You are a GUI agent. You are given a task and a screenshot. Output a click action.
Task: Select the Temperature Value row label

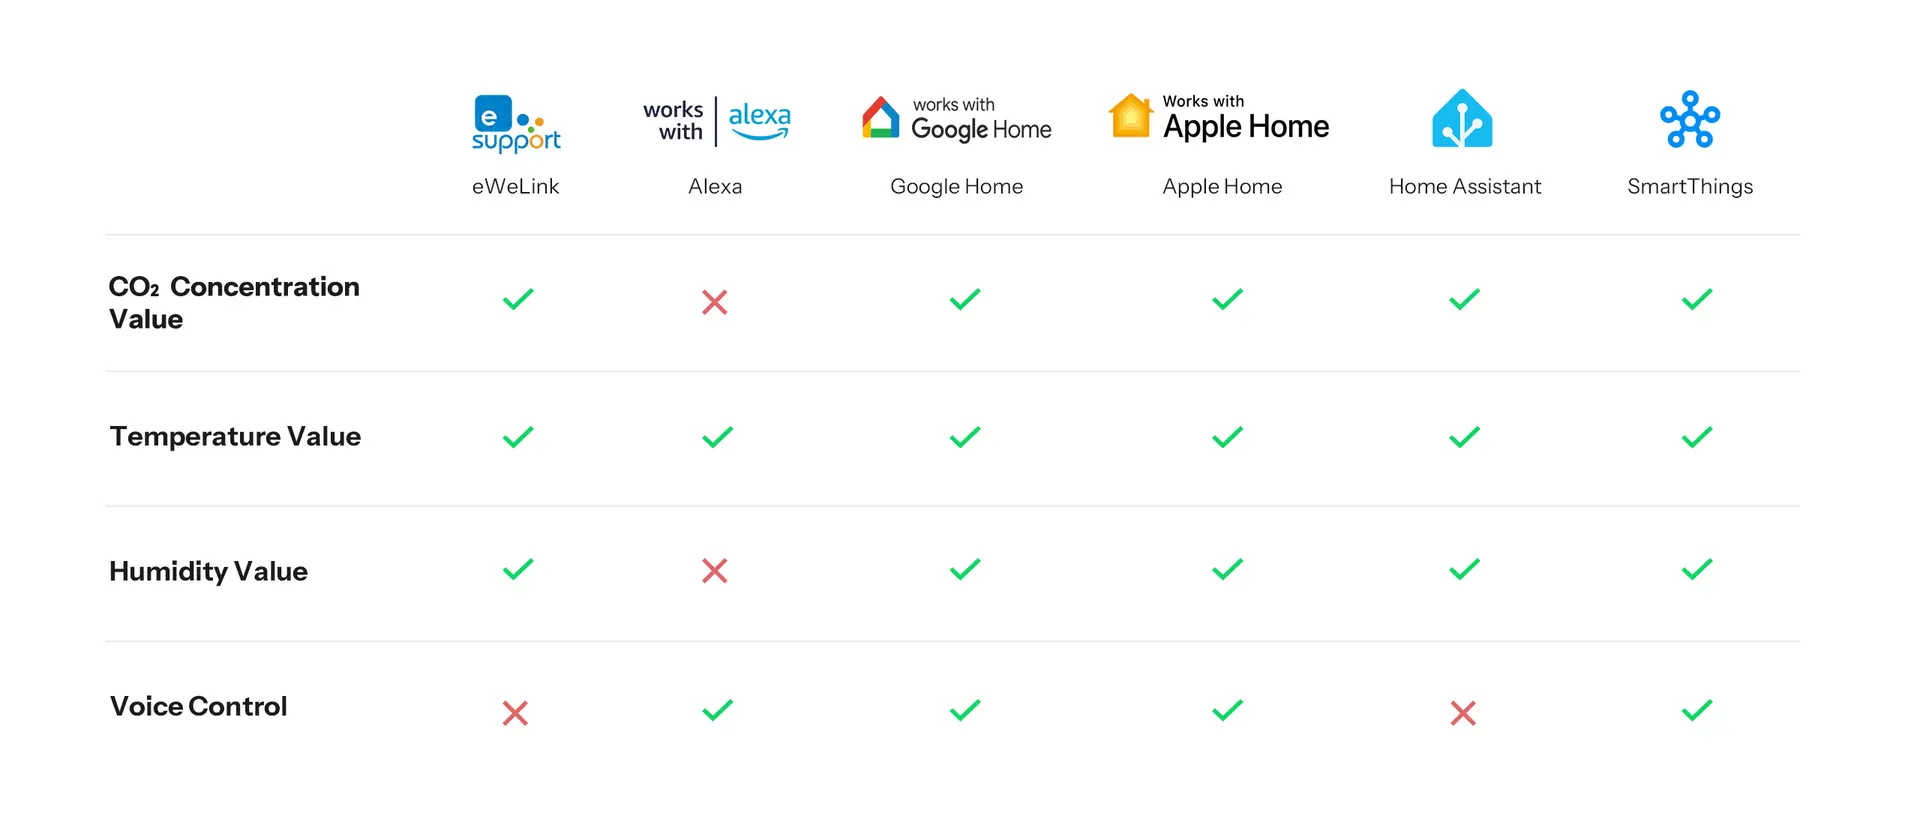pos(235,437)
